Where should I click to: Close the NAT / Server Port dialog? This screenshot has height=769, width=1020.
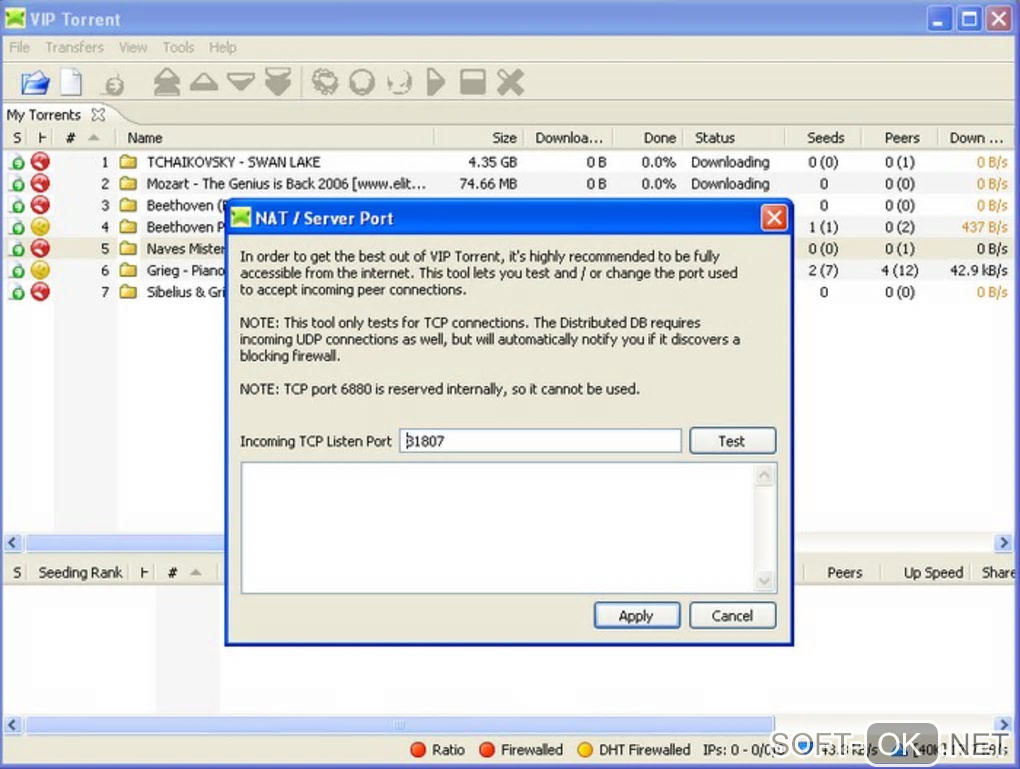[x=774, y=217]
